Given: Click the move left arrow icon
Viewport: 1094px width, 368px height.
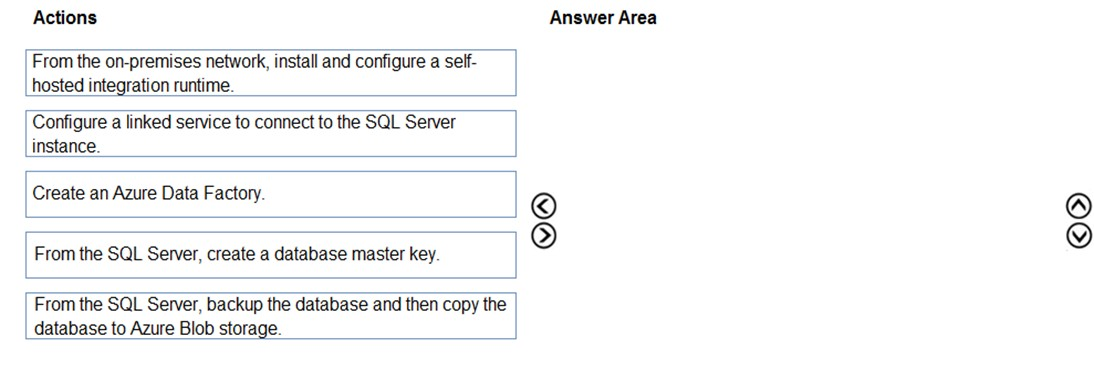Looking at the screenshot, I should [x=544, y=206].
